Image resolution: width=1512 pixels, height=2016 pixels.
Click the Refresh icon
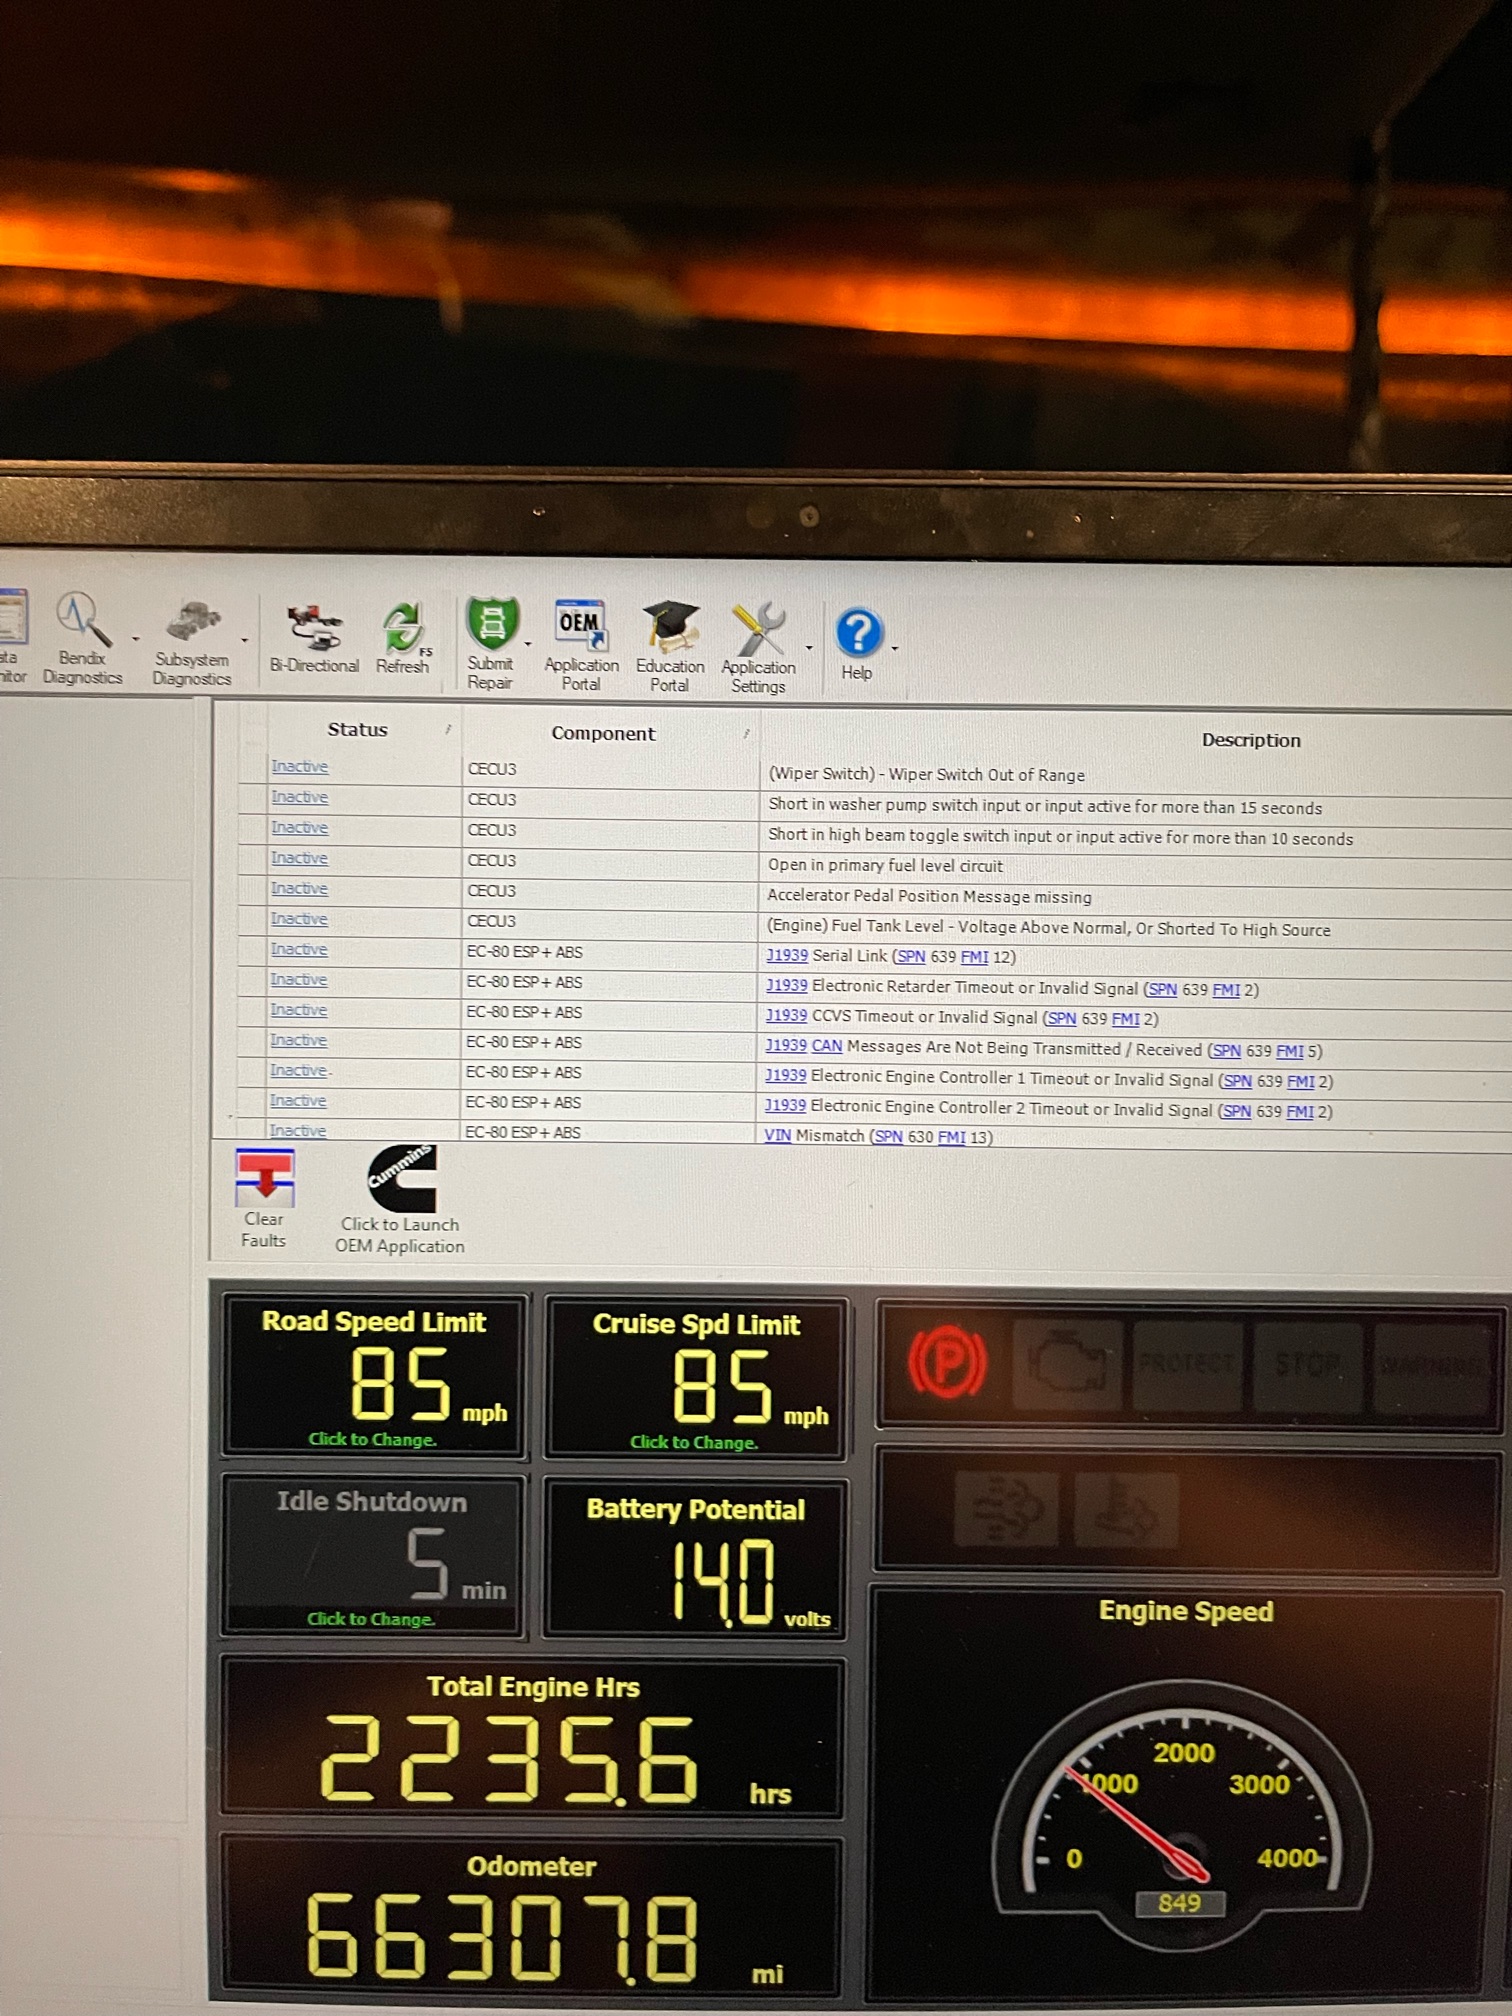[x=403, y=640]
